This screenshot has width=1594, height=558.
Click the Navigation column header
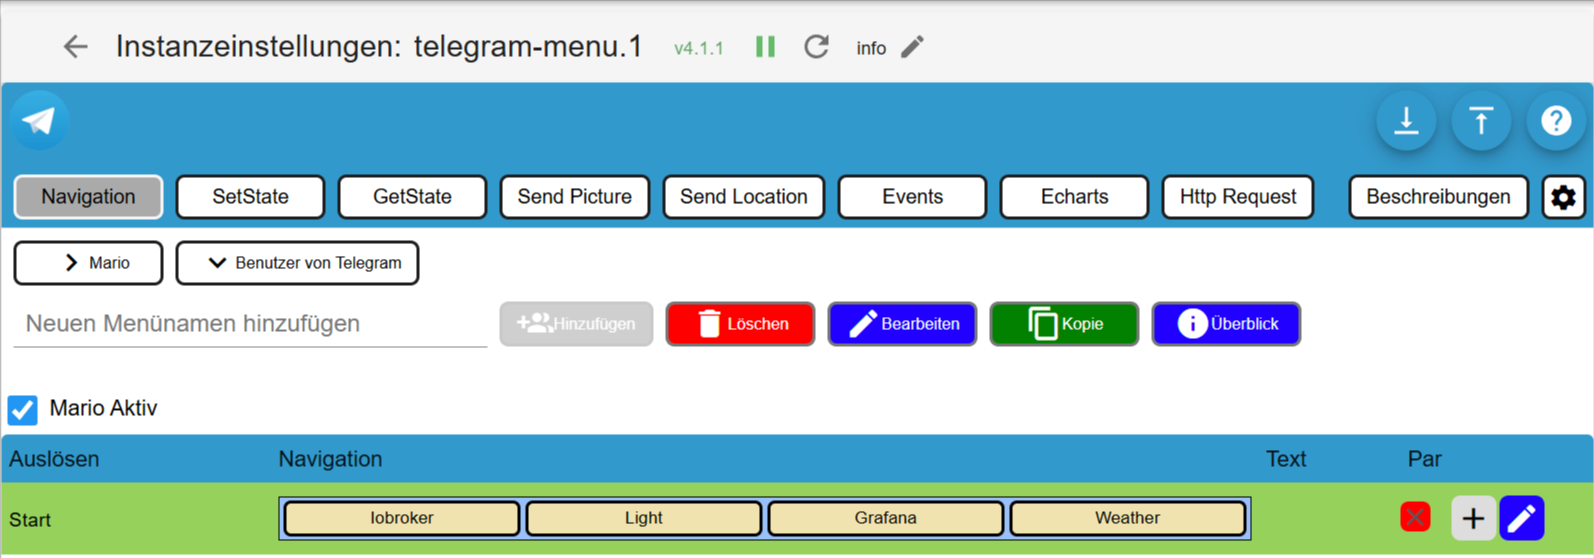(330, 459)
